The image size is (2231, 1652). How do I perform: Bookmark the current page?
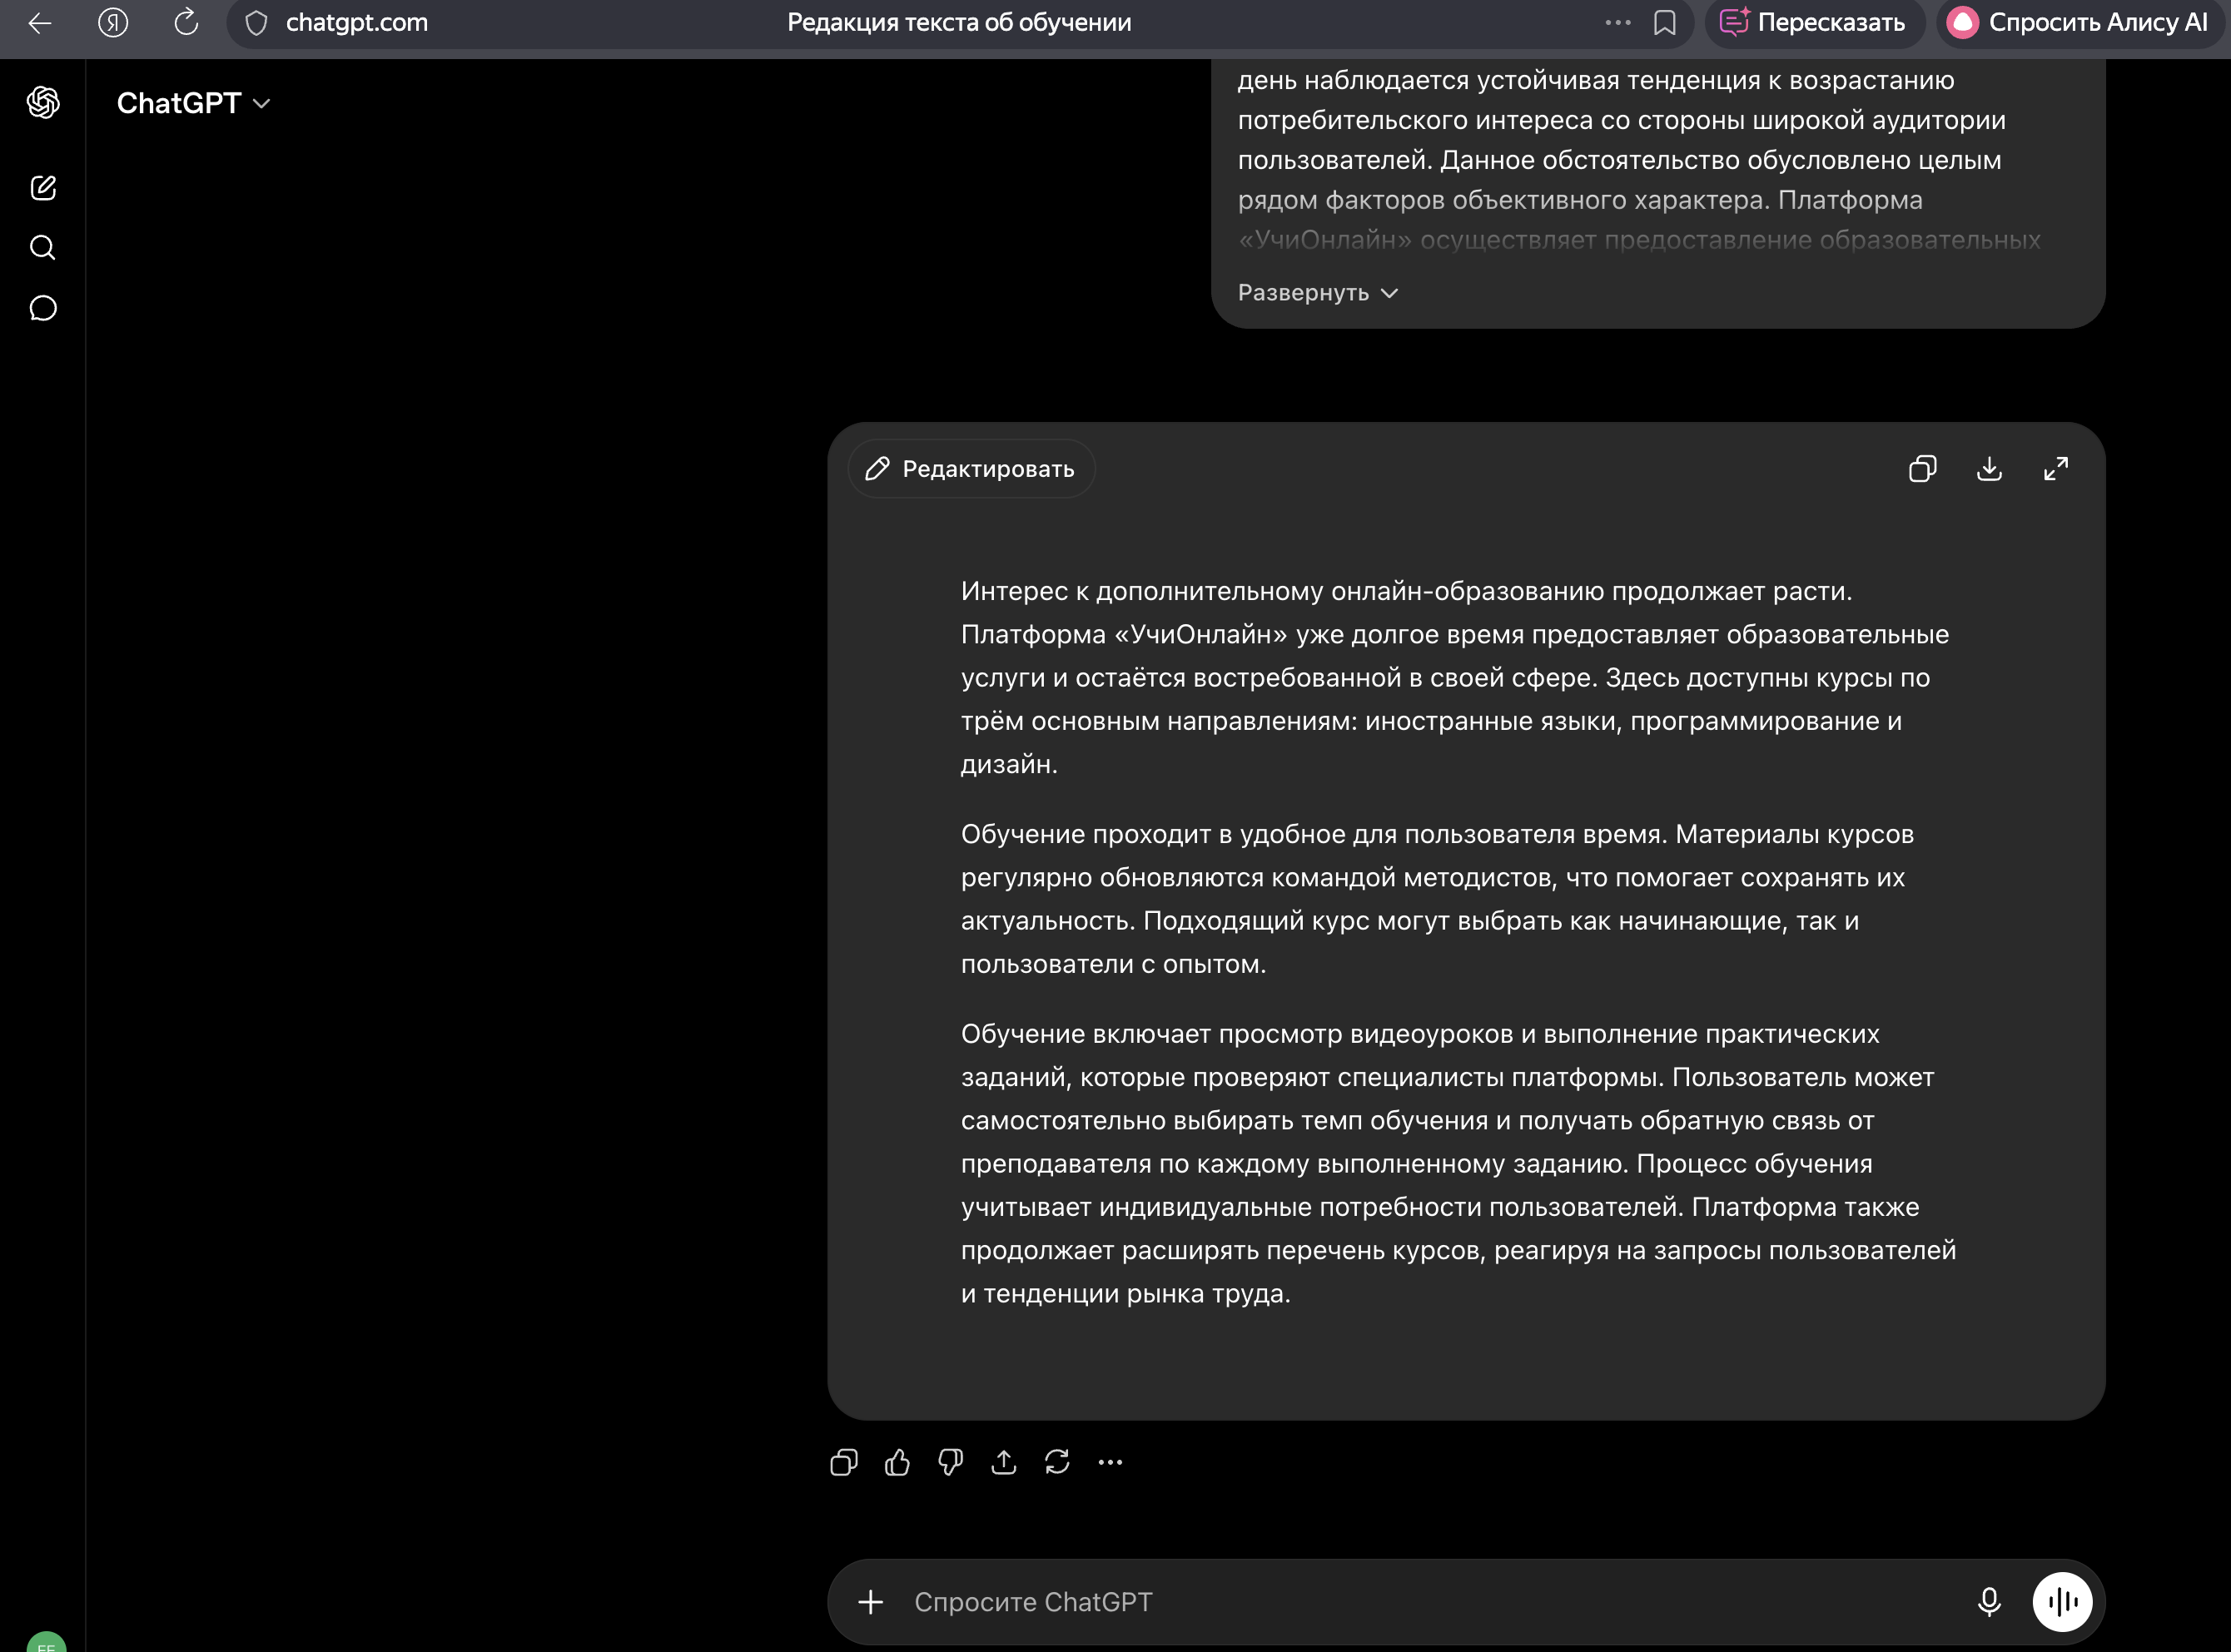(x=1665, y=23)
